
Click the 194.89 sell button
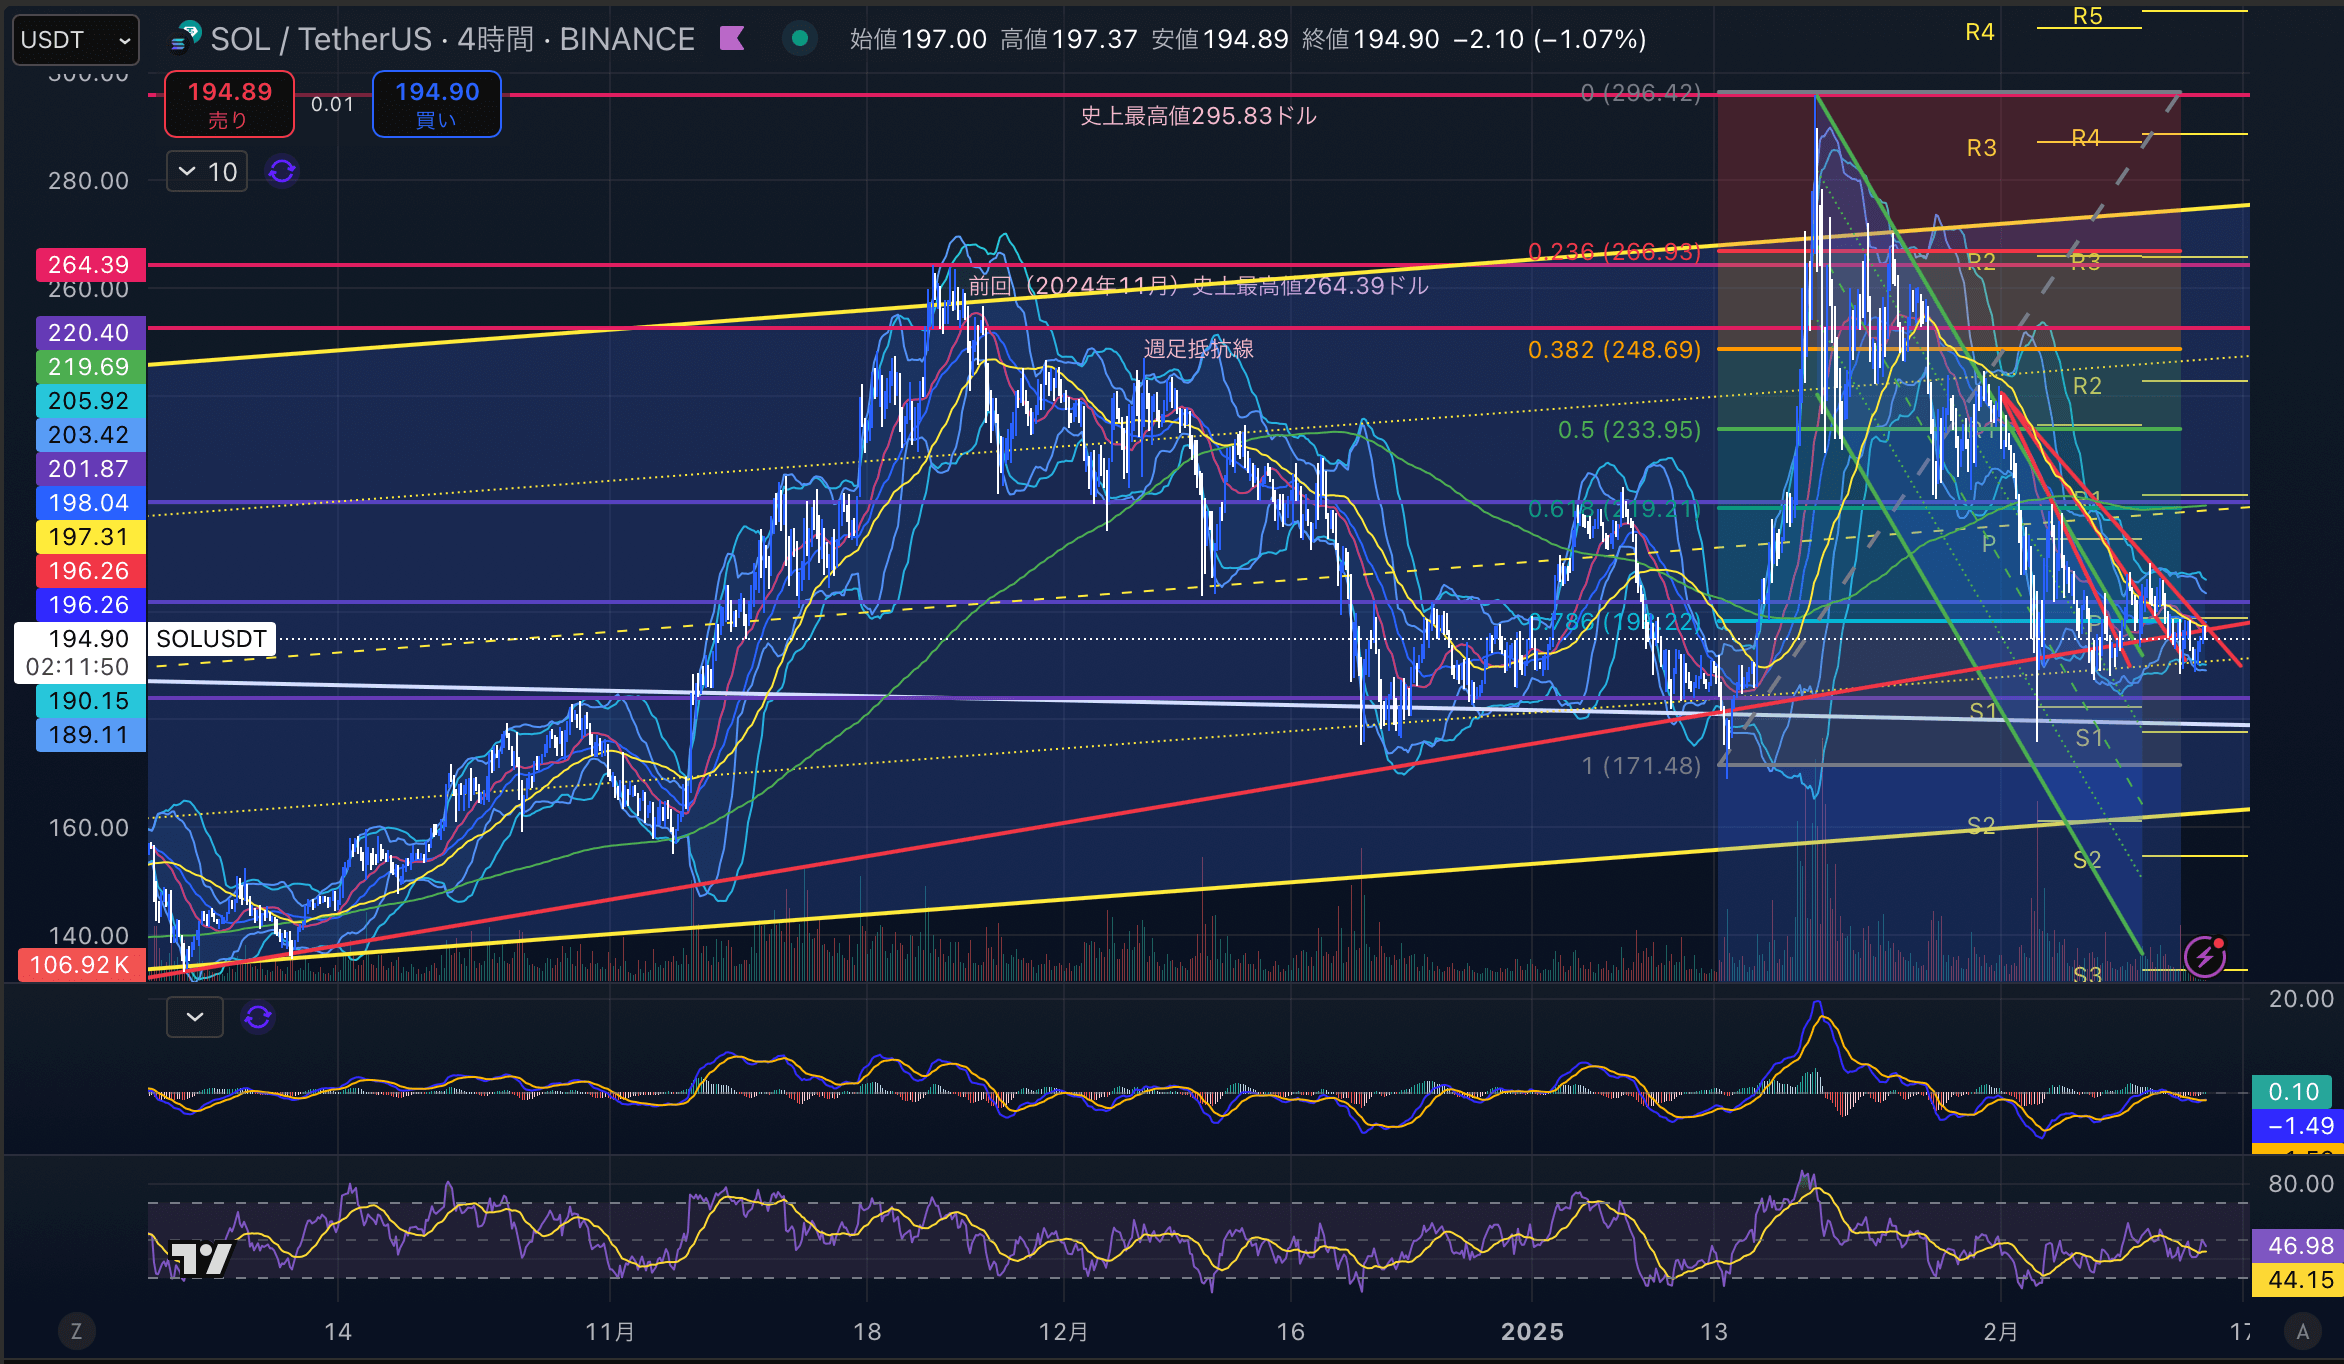(230, 104)
